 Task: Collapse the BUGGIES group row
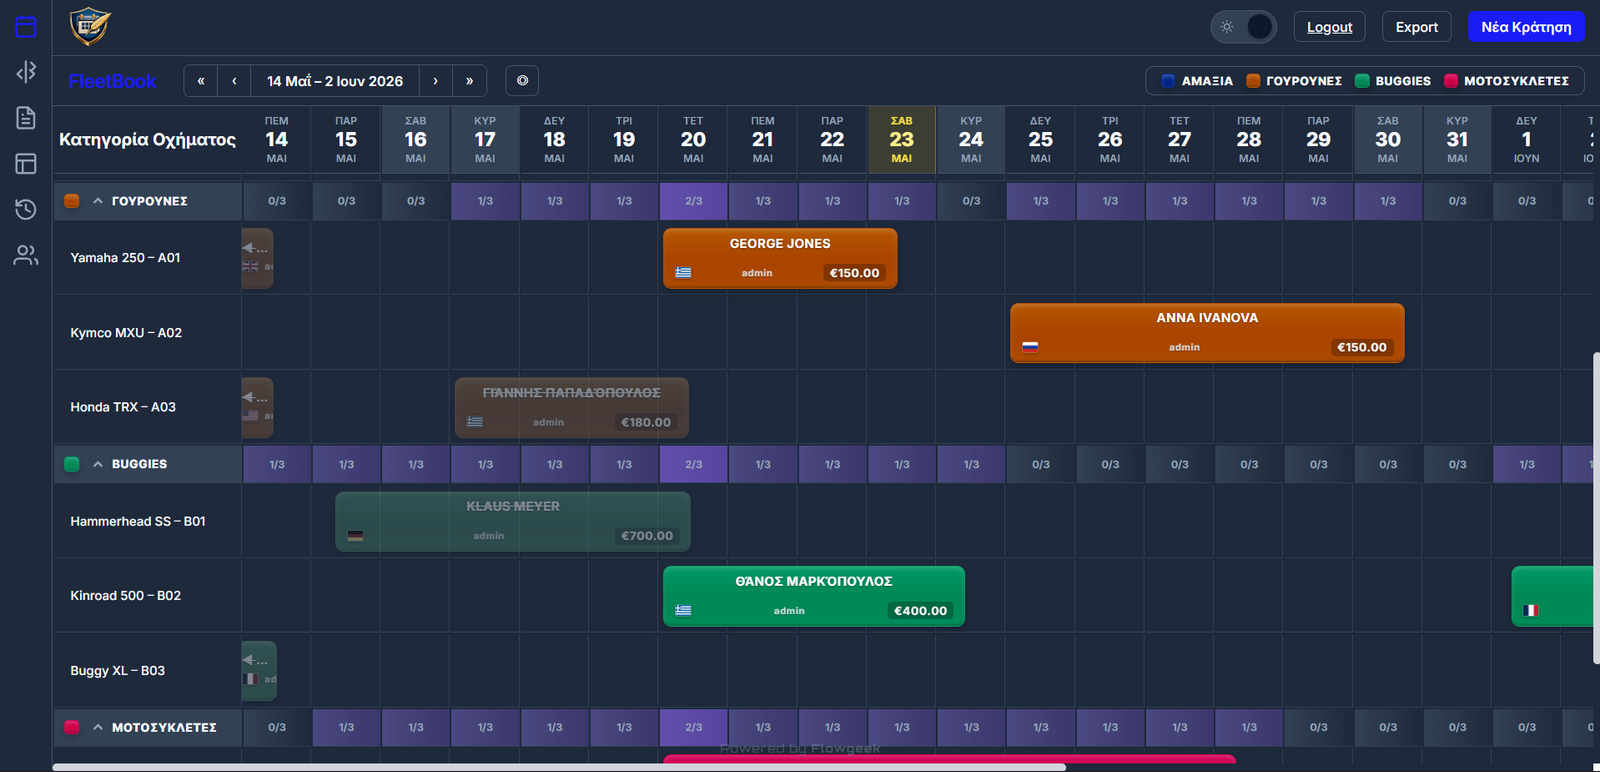[x=98, y=464]
